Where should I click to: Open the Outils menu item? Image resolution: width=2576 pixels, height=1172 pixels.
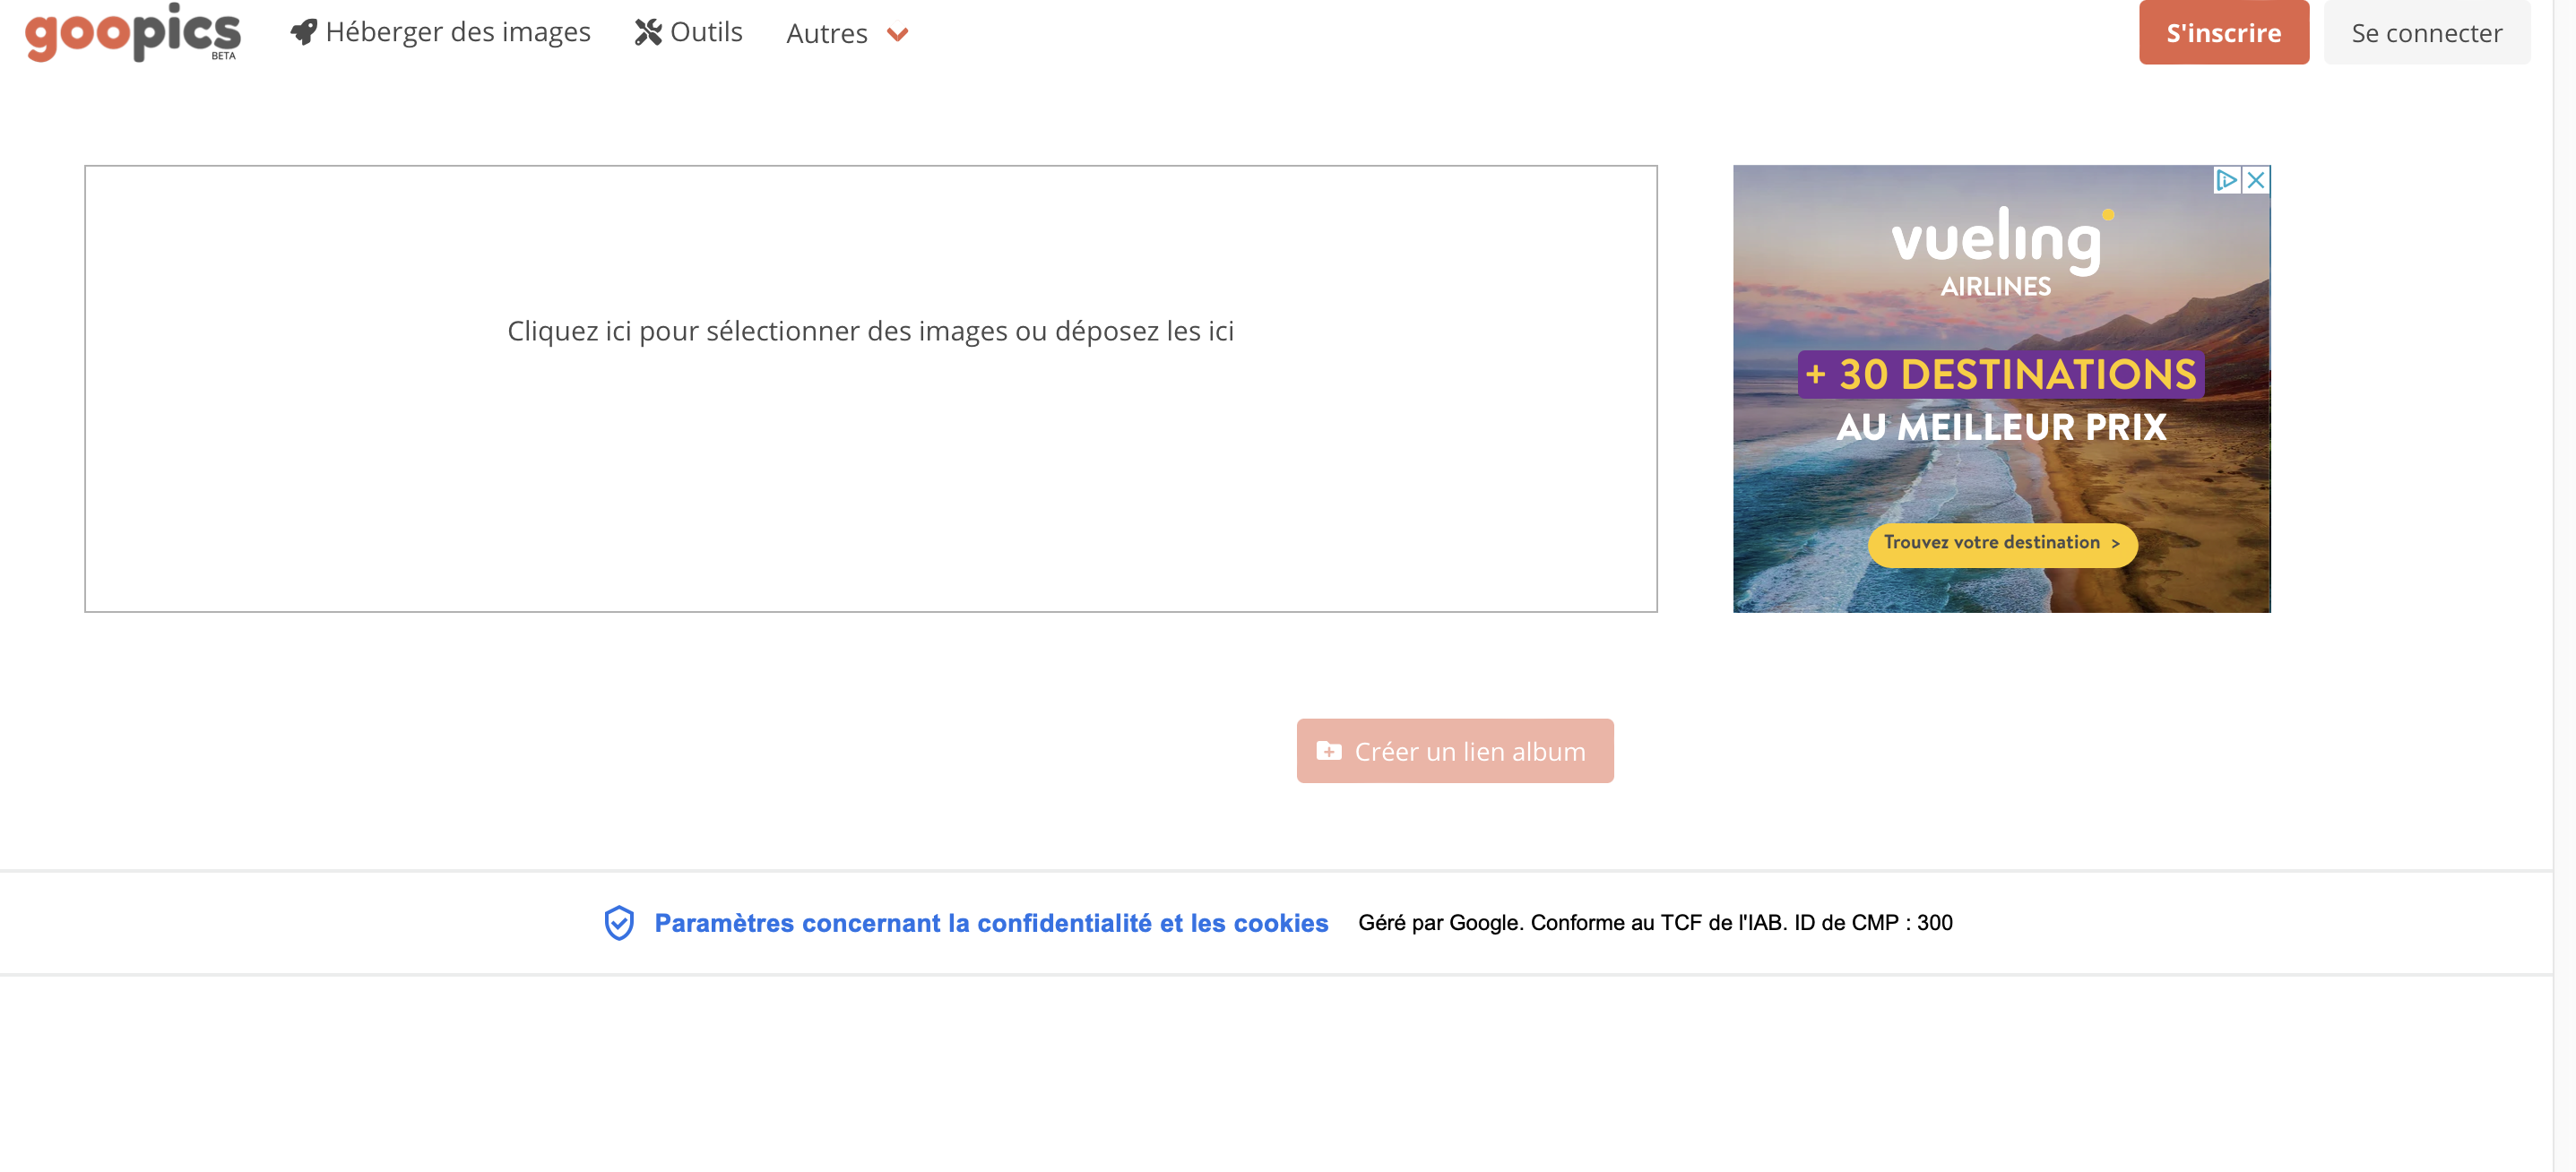tap(706, 32)
